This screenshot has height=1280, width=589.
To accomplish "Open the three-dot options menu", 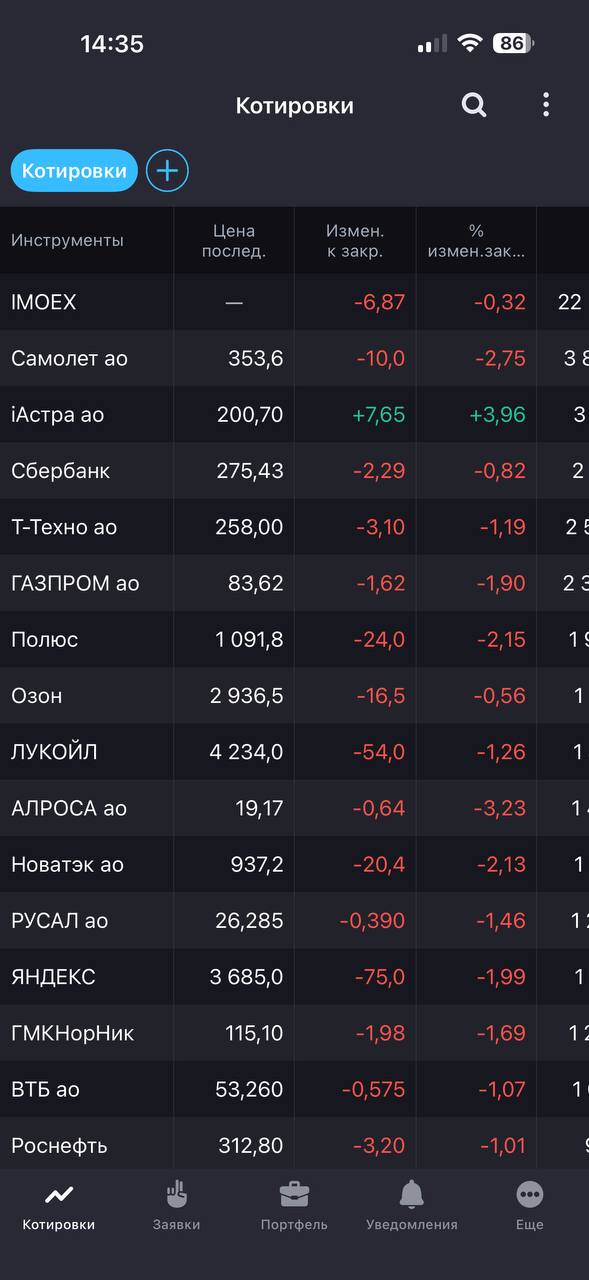I will click(546, 105).
